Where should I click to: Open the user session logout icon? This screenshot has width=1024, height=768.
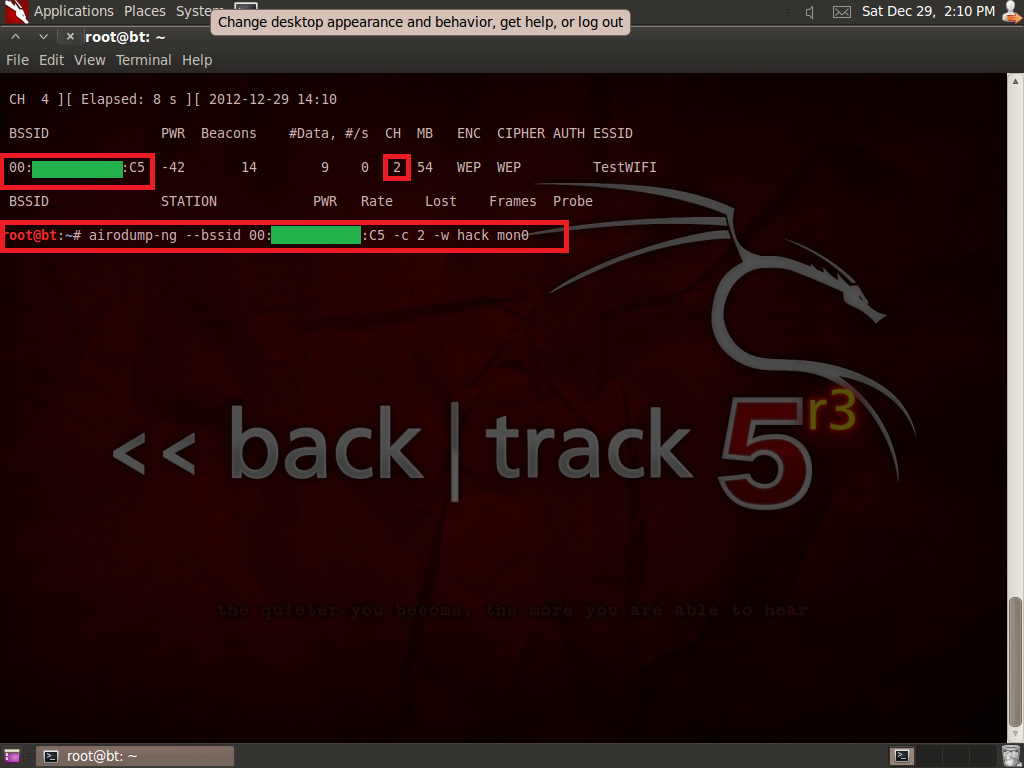pos(1013,12)
